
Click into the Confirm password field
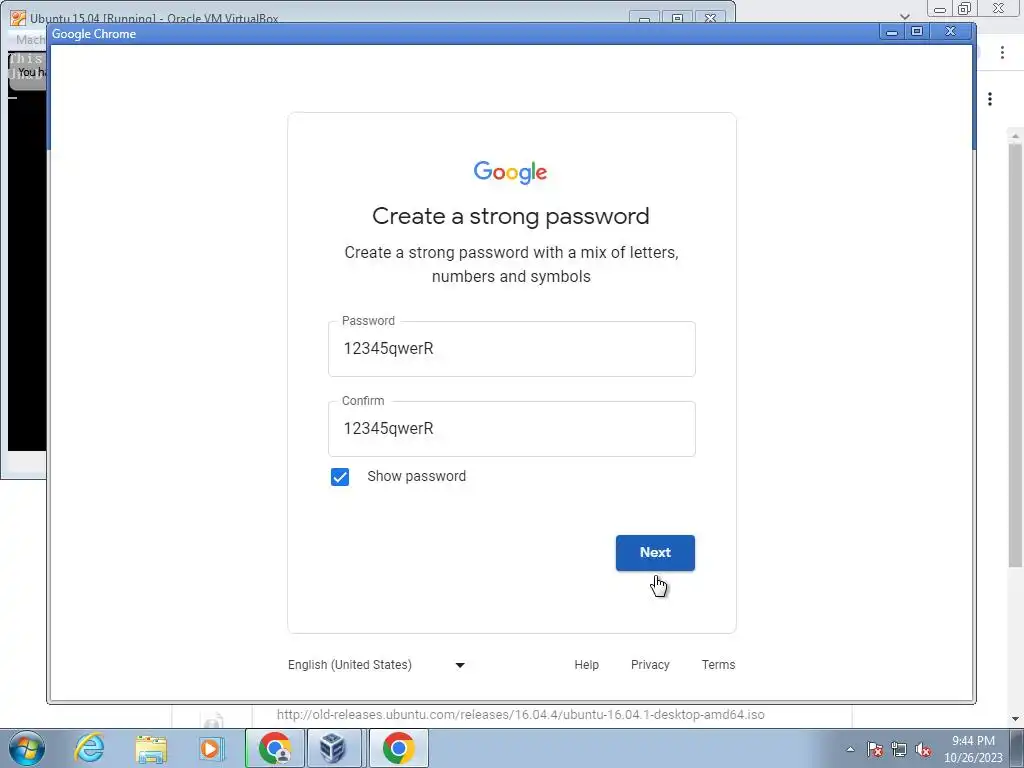click(x=511, y=428)
